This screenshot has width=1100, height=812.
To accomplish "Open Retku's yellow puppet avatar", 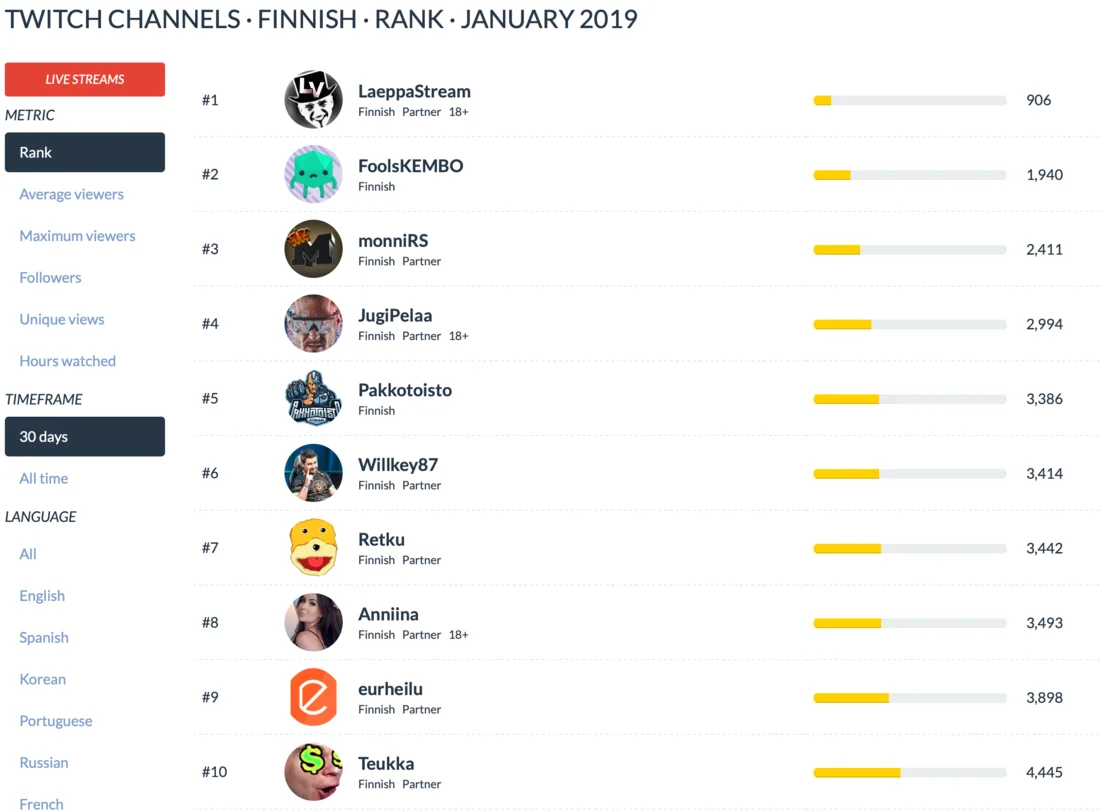I will pos(313,548).
